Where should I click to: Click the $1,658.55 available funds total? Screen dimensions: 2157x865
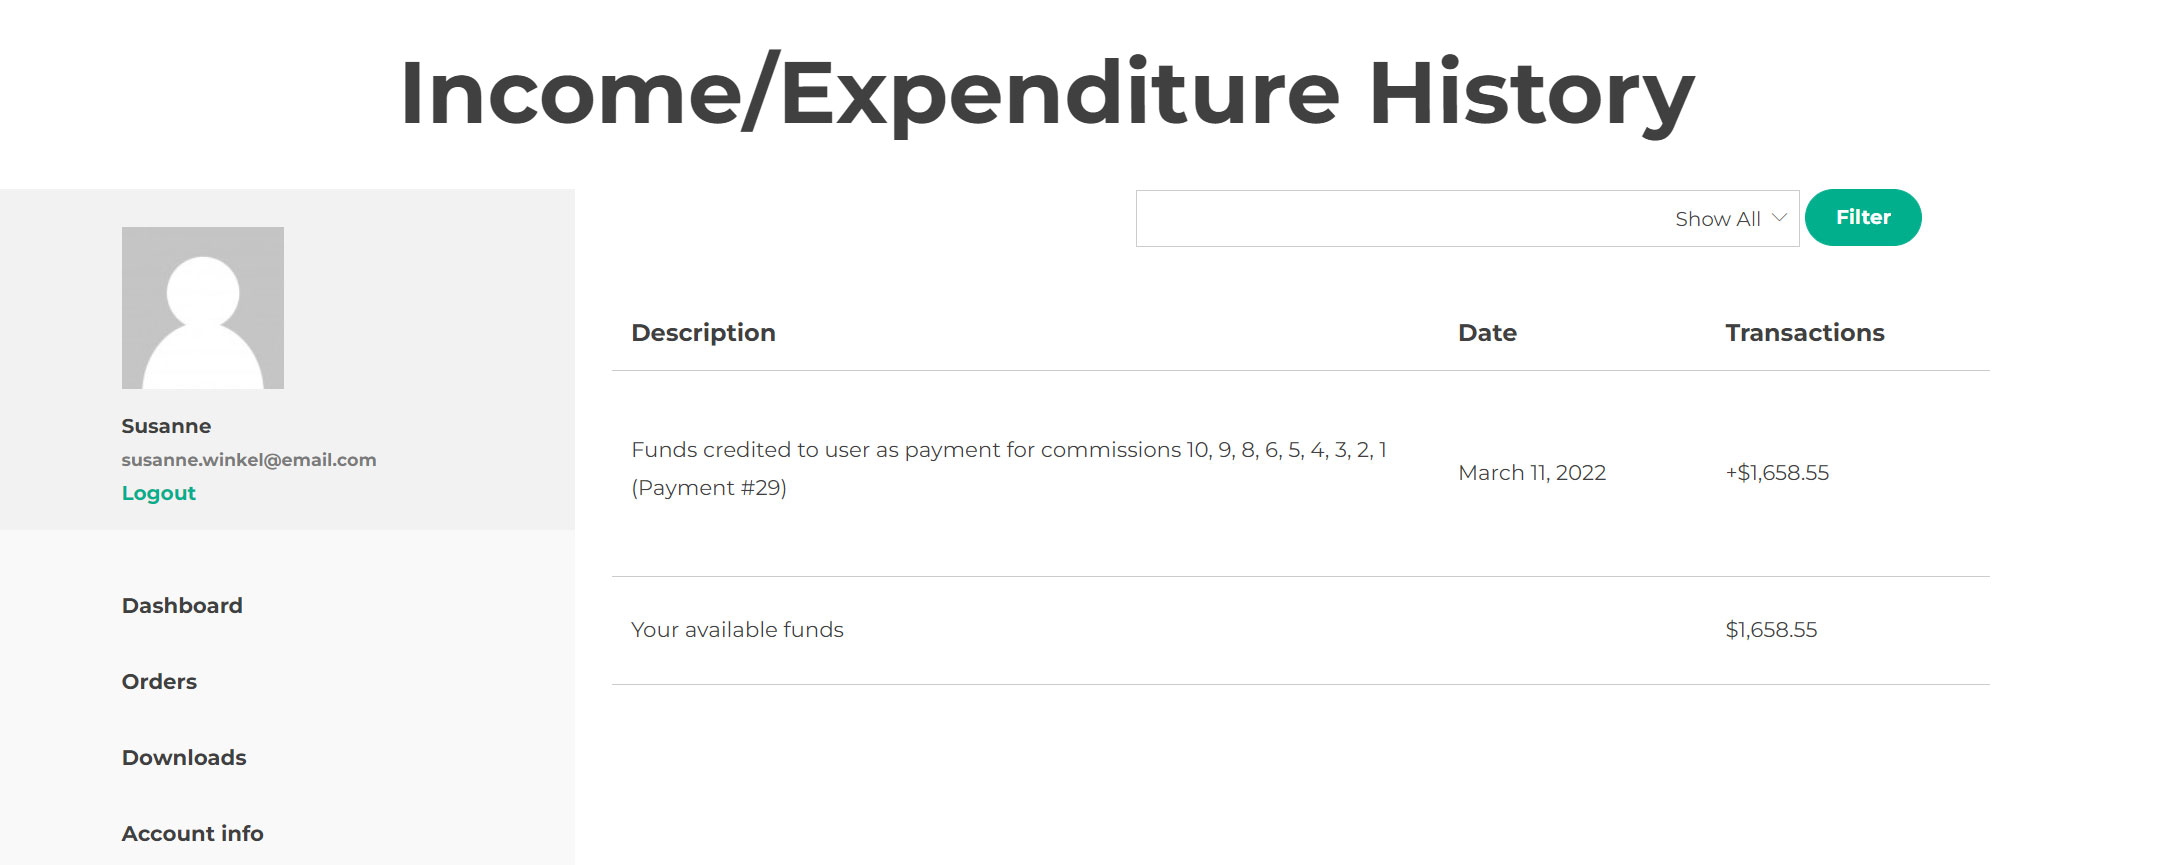[x=1771, y=630]
